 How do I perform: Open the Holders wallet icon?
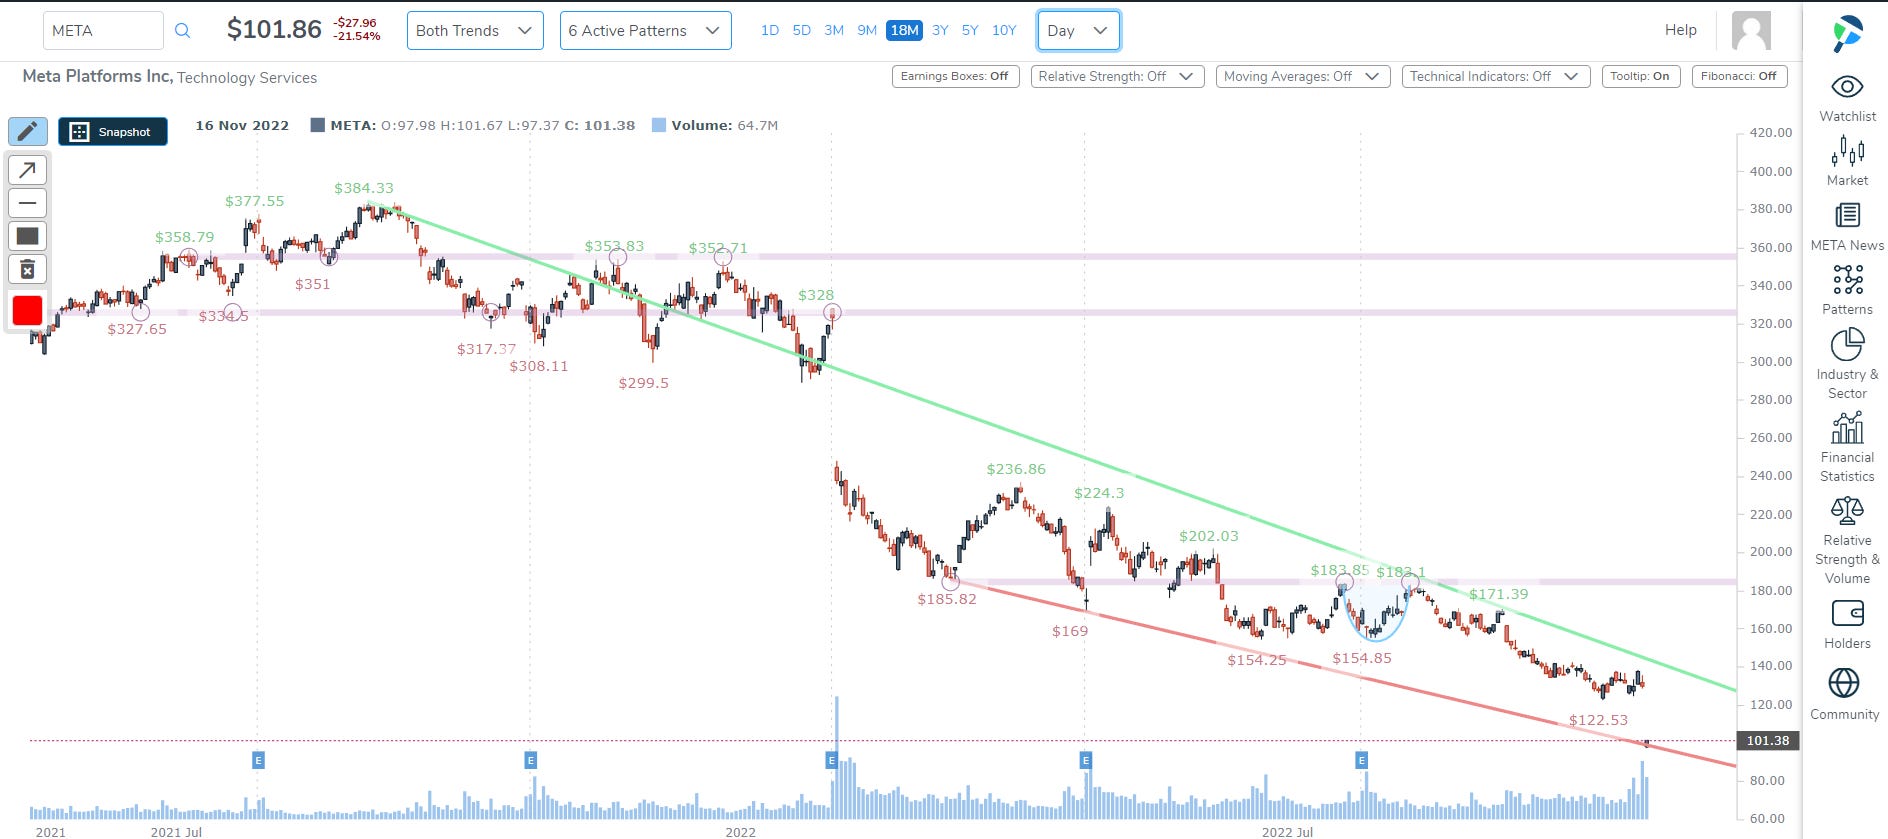tap(1847, 613)
